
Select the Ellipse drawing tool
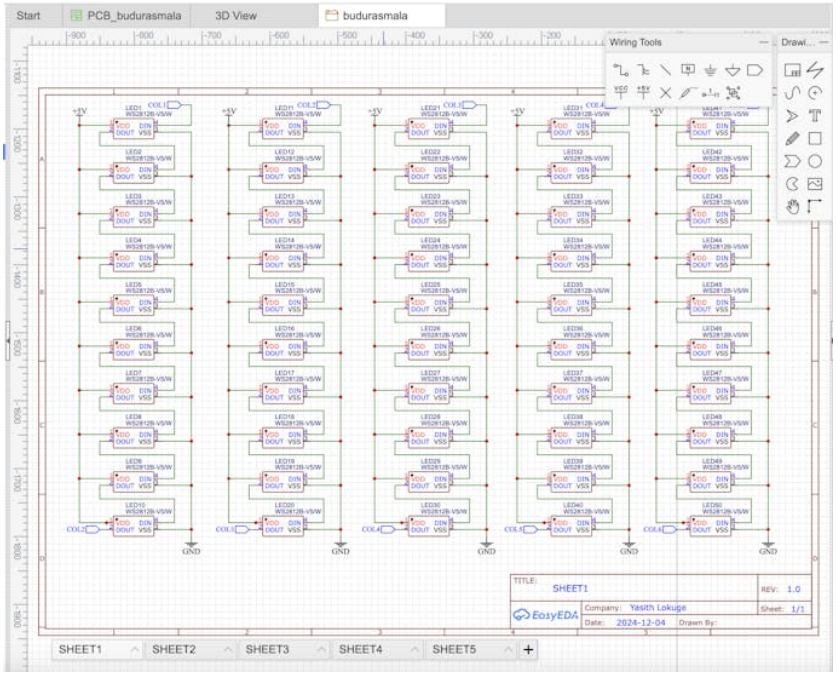[x=815, y=160]
